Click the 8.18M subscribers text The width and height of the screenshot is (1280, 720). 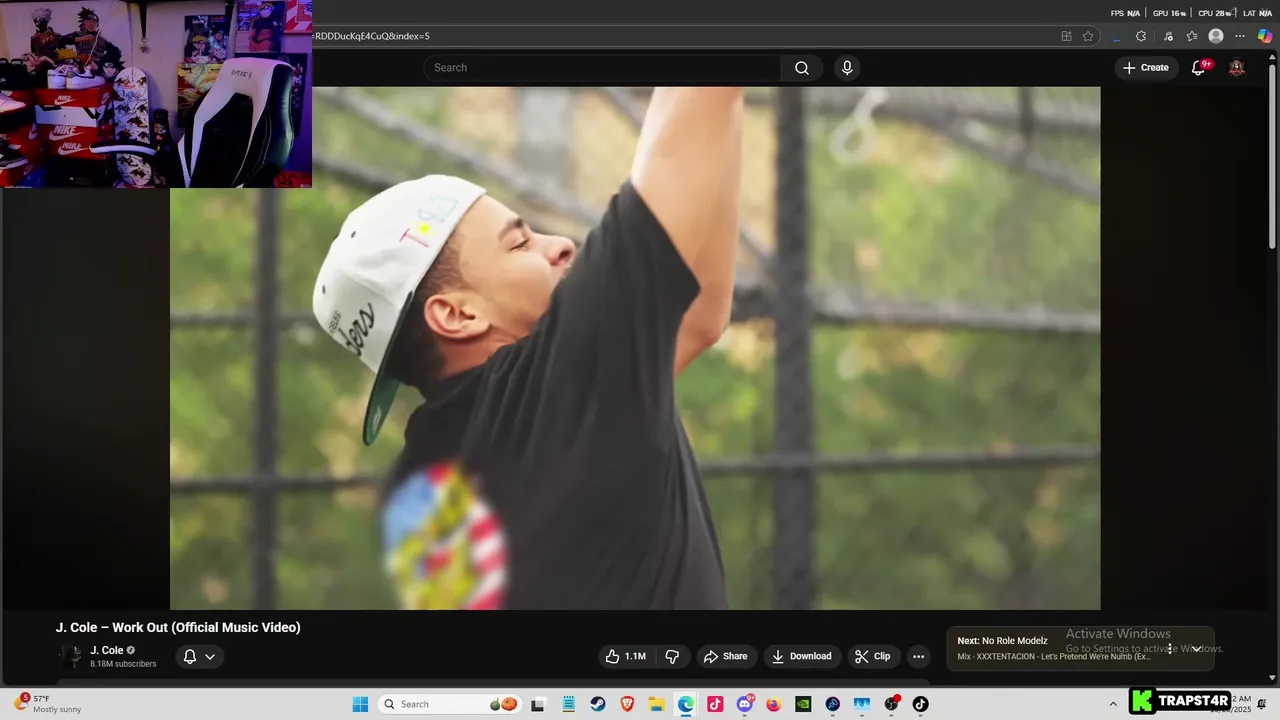pos(123,664)
